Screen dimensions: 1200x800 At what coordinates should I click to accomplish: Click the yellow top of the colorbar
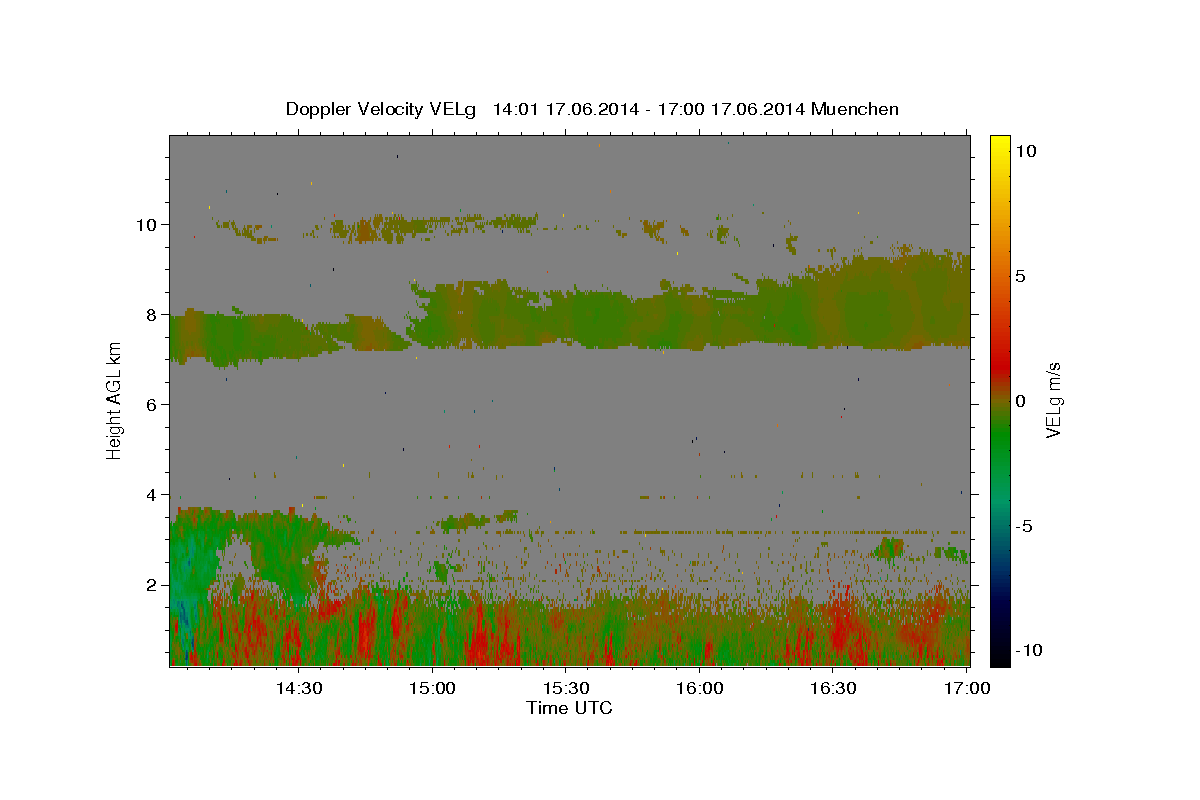(1000, 145)
